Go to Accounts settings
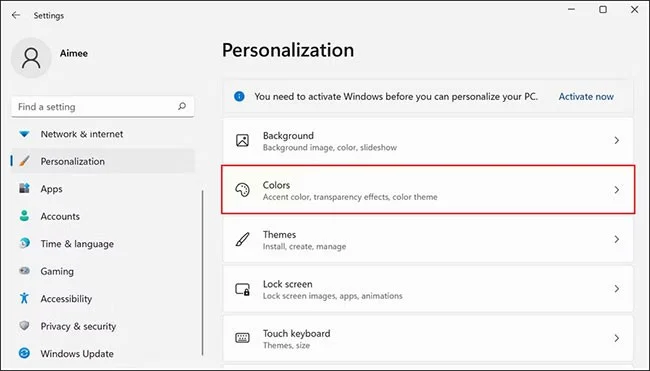The height and width of the screenshot is (371, 650). [103, 216]
